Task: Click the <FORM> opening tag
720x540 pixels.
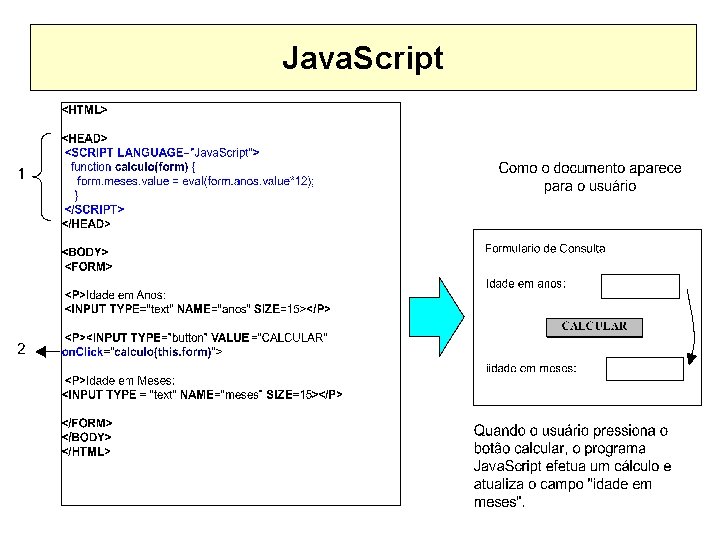Action: tap(89, 266)
